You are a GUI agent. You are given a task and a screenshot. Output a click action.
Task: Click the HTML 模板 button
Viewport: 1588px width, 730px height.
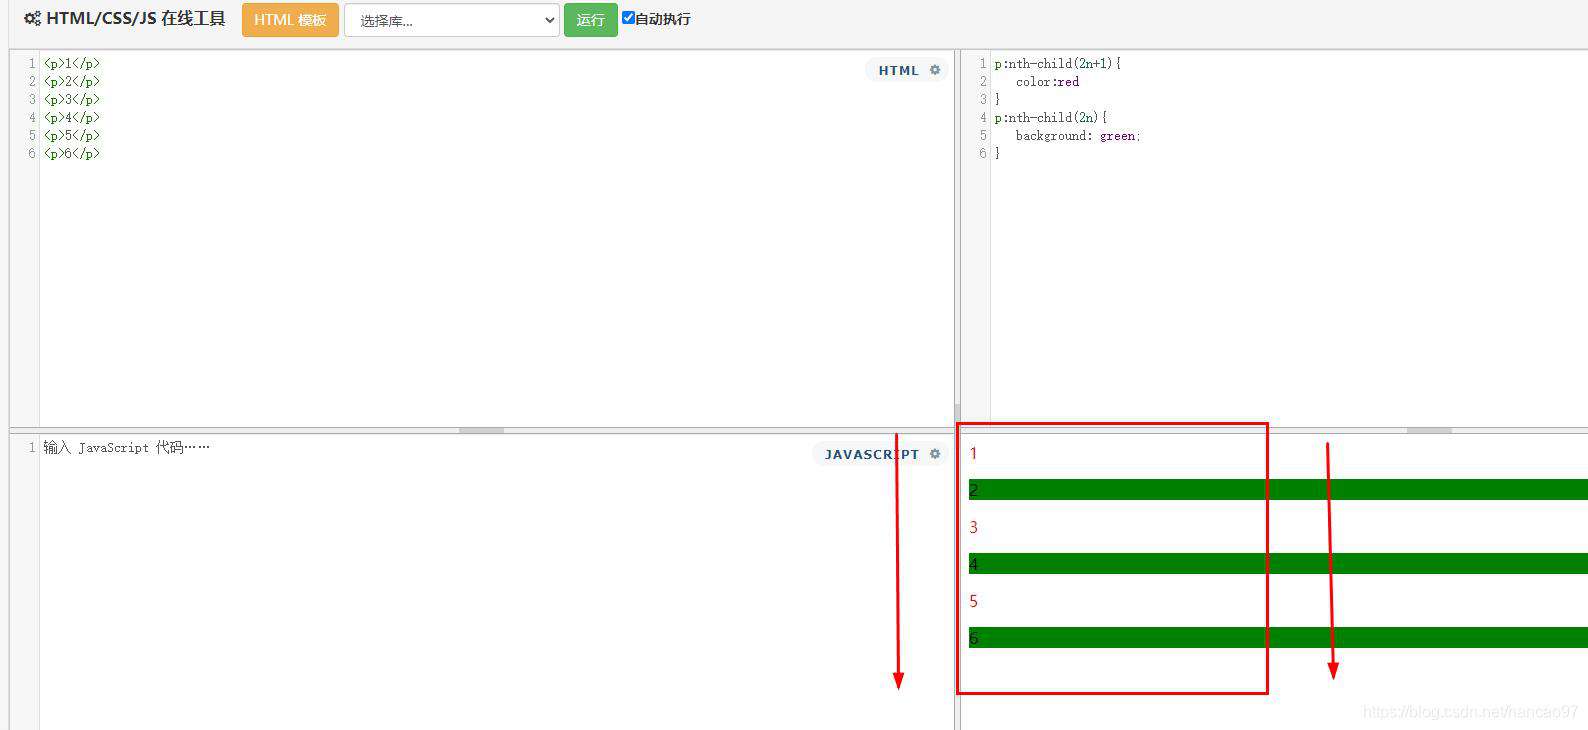click(x=290, y=20)
